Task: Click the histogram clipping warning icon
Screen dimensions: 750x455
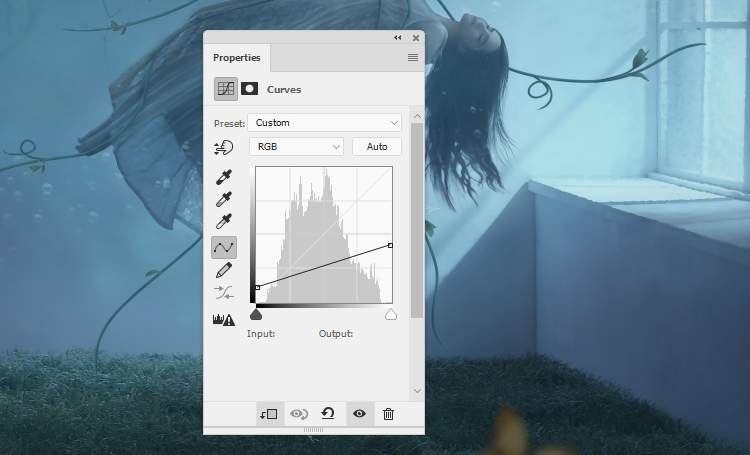Action: [224, 320]
